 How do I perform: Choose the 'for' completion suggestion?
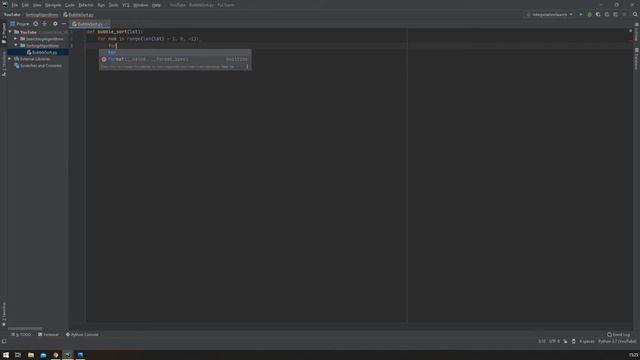coord(175,52)
